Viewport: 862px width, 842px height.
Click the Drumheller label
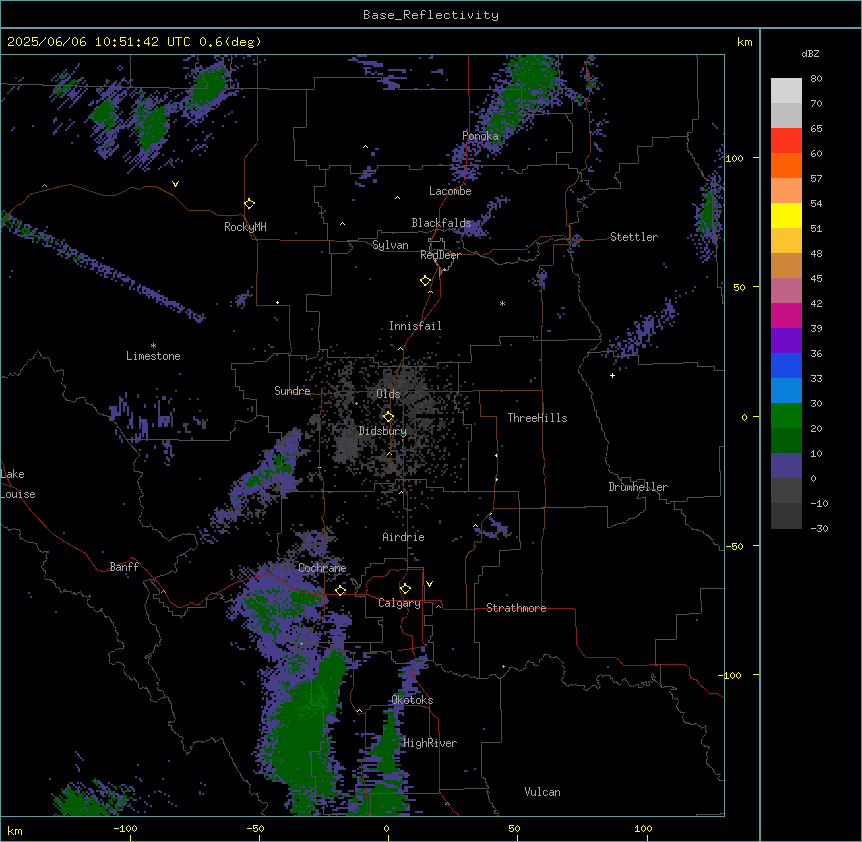[638, 487]
